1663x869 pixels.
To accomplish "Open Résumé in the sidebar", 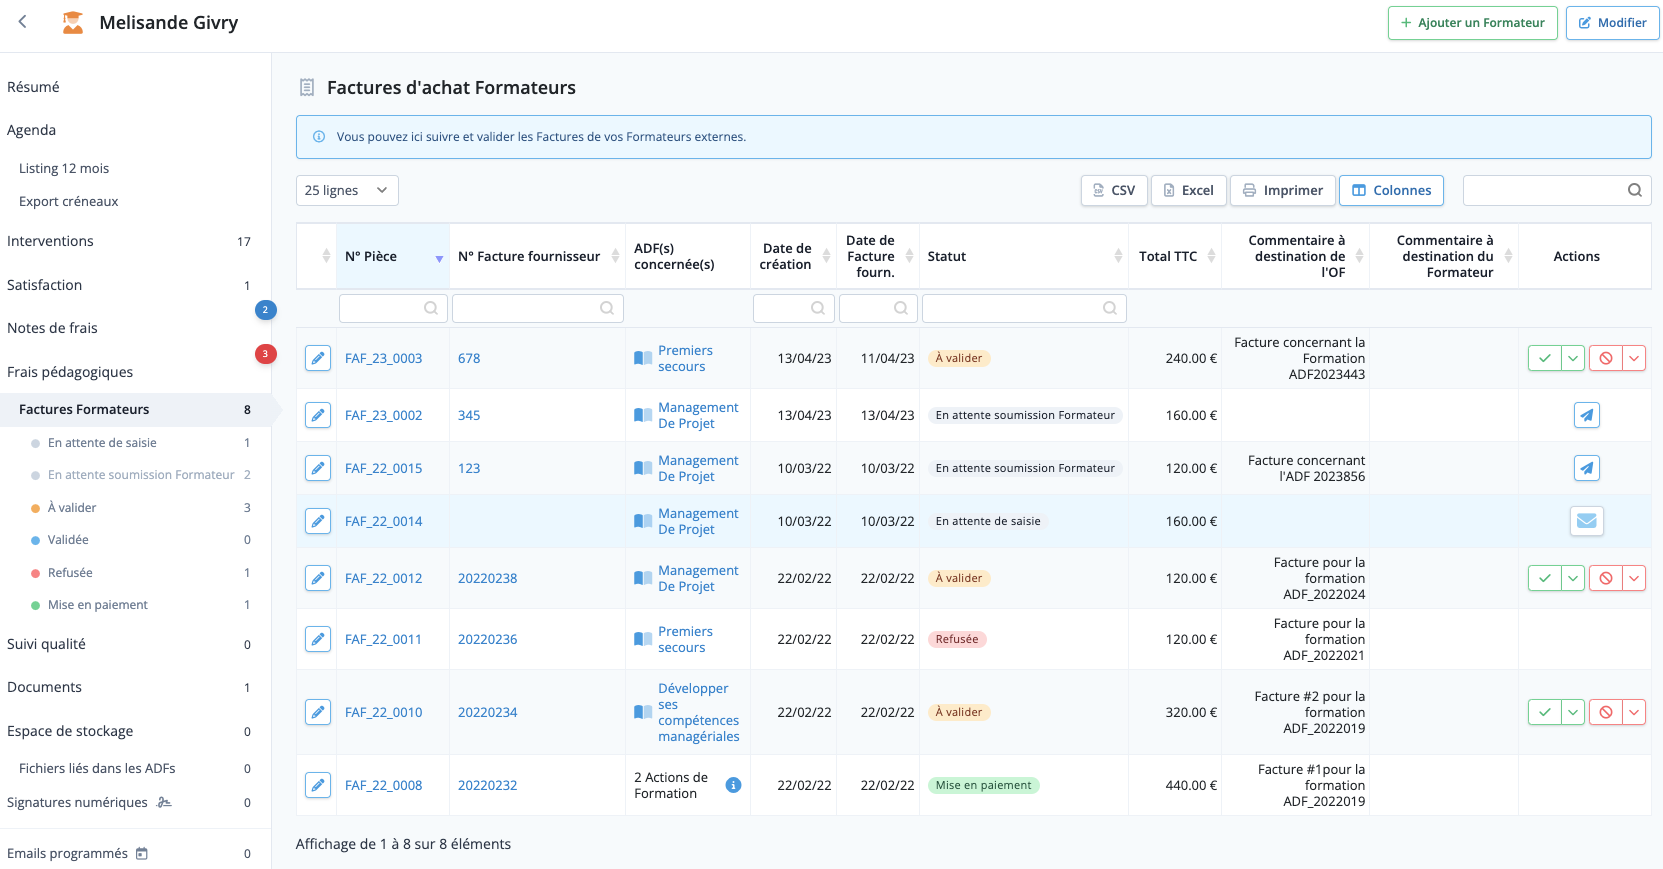I will click(x=33, y=87).
